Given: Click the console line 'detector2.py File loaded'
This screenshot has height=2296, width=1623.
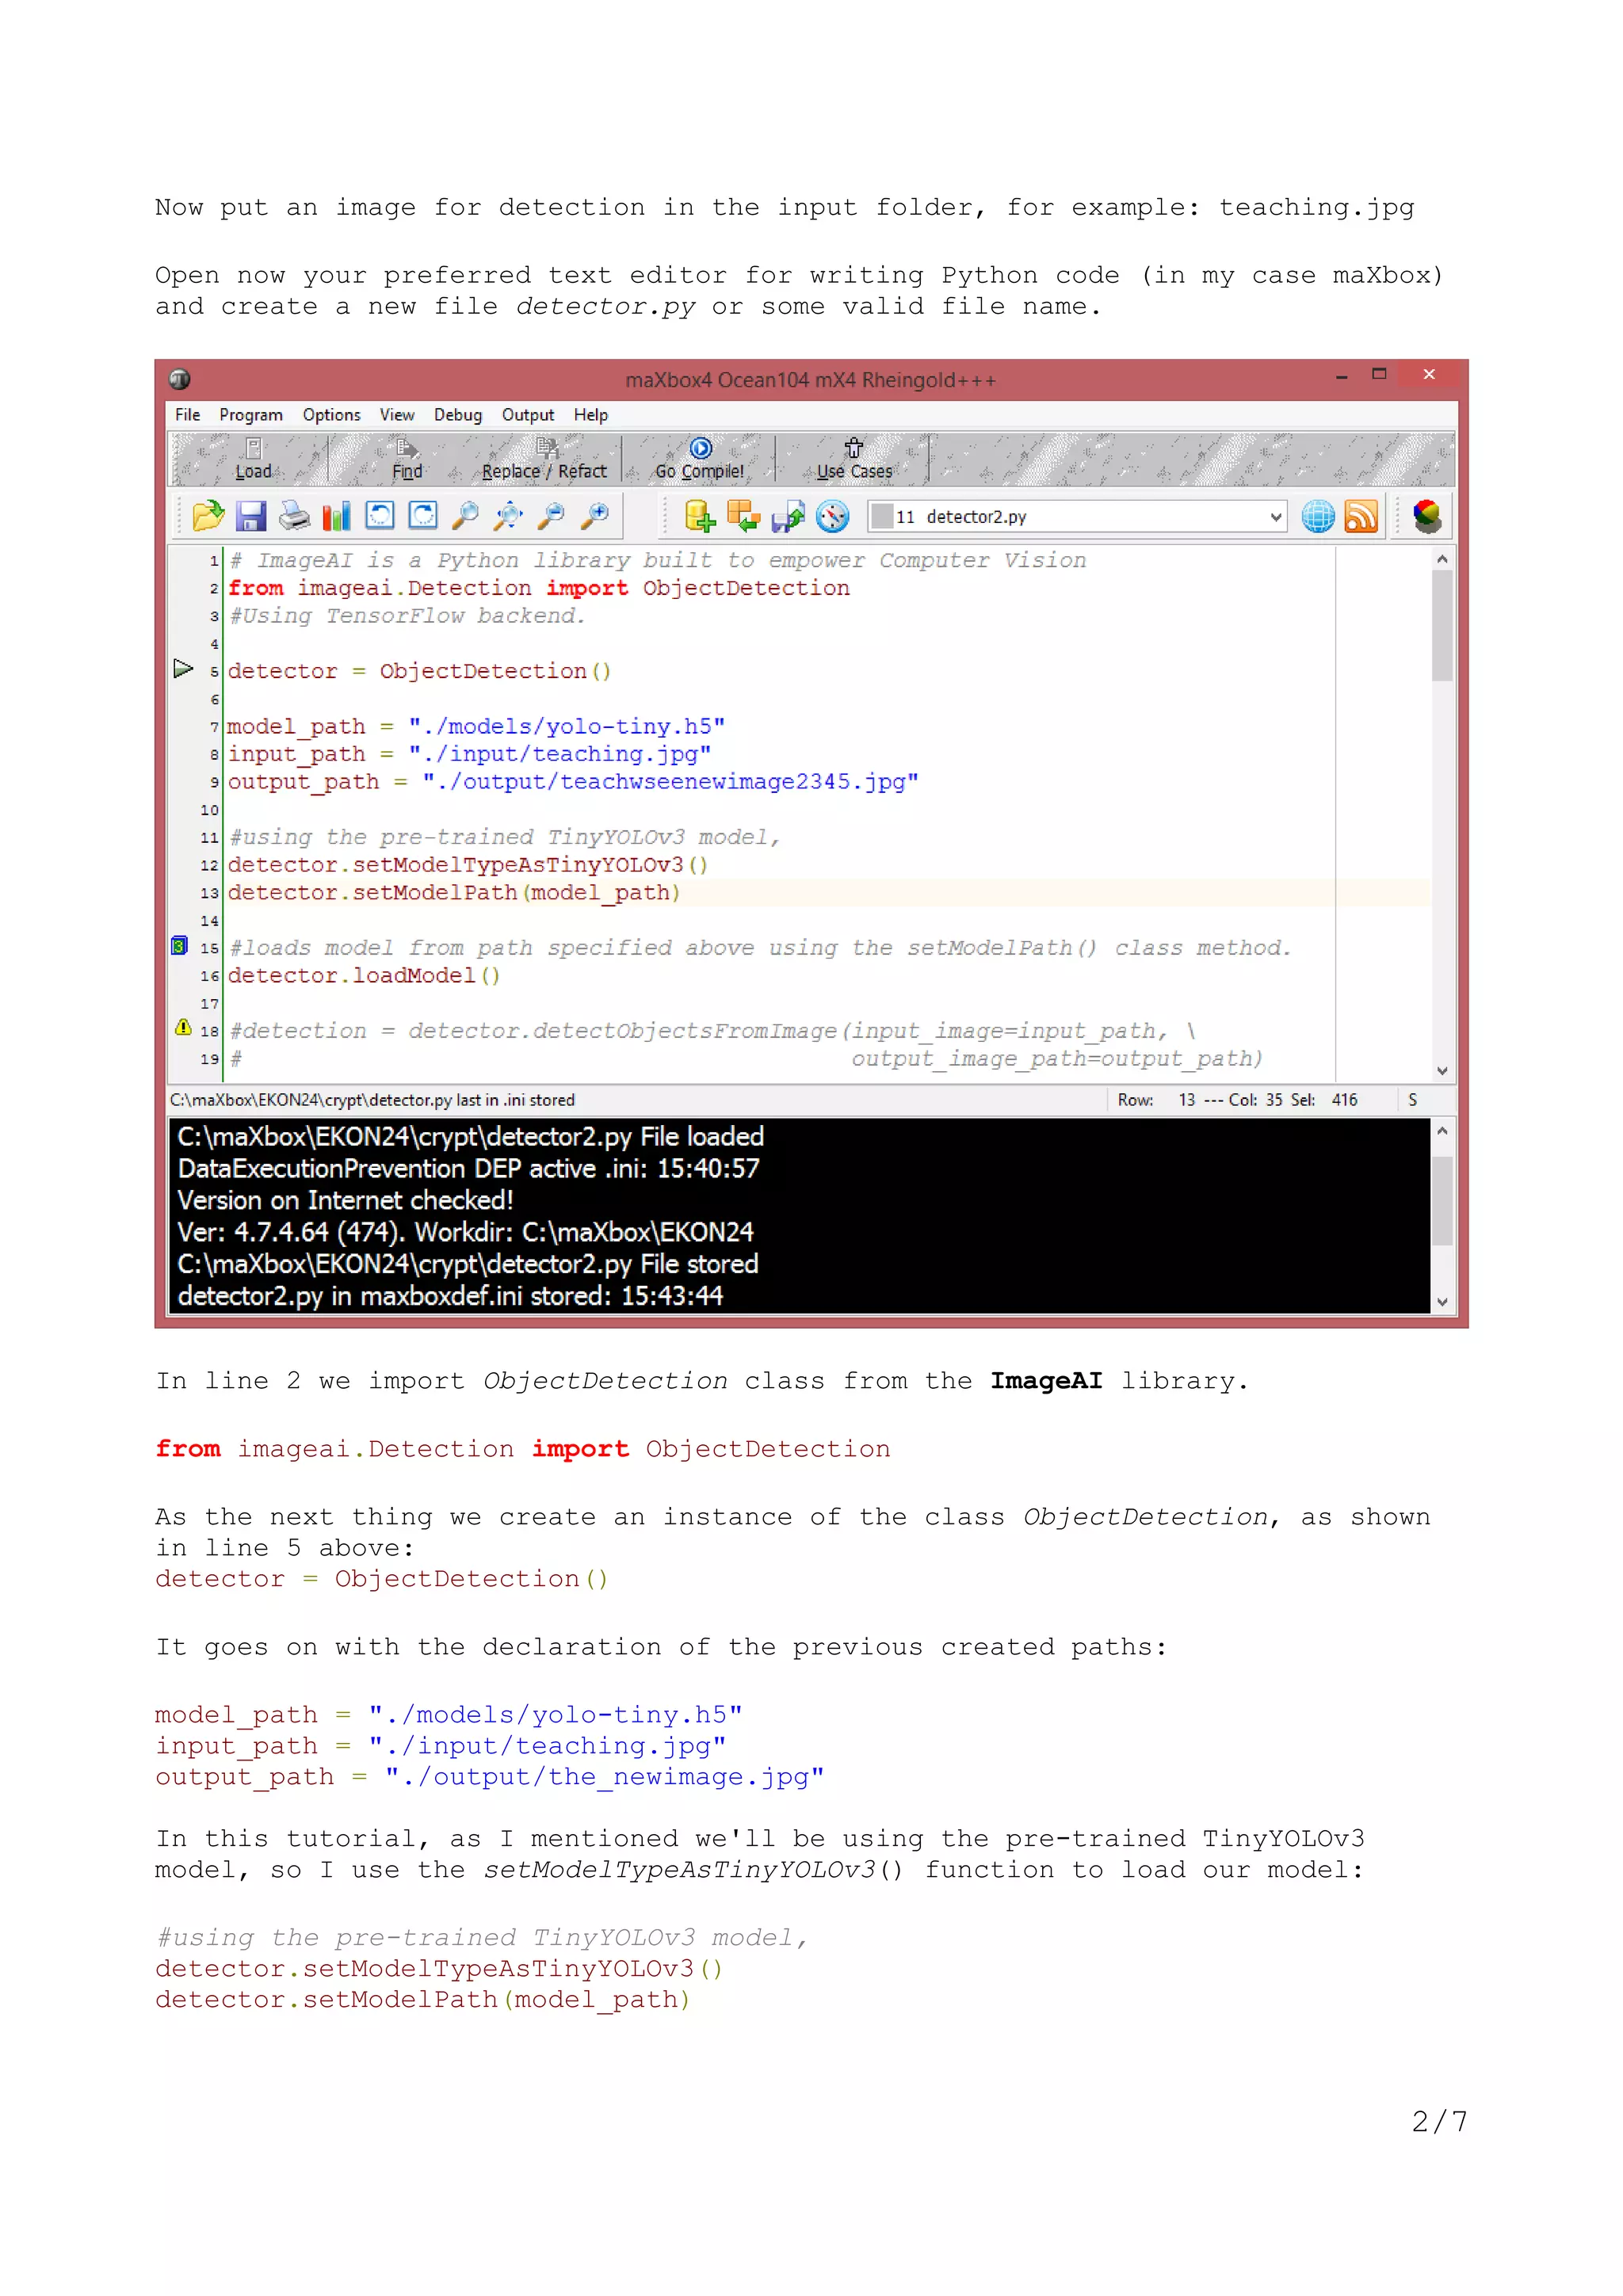Looking at the screenshot, I should (x=471, y=1136).
